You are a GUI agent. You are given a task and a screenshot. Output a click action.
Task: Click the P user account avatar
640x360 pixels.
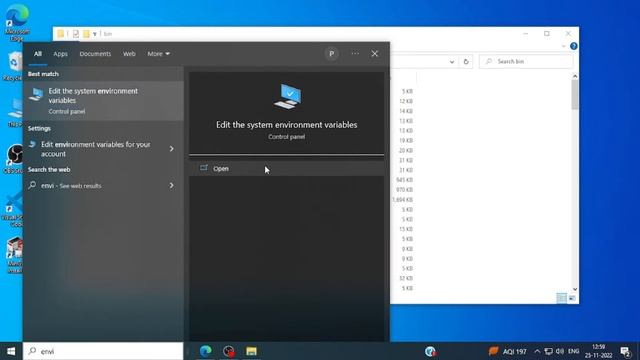(331, 54)
